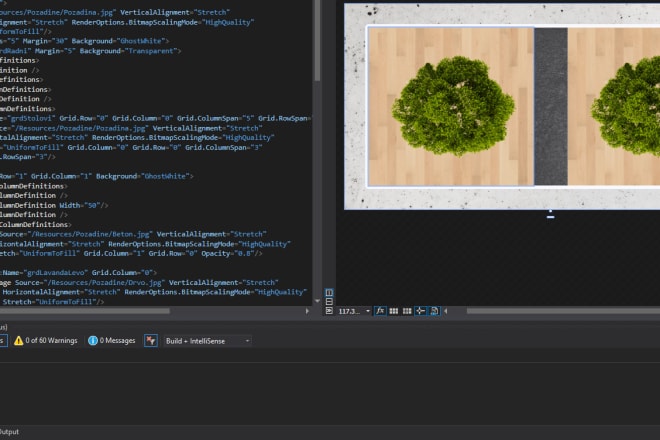Click code editor vertical scrollbar thumb

pyautogui.click(x=317, y=40)
